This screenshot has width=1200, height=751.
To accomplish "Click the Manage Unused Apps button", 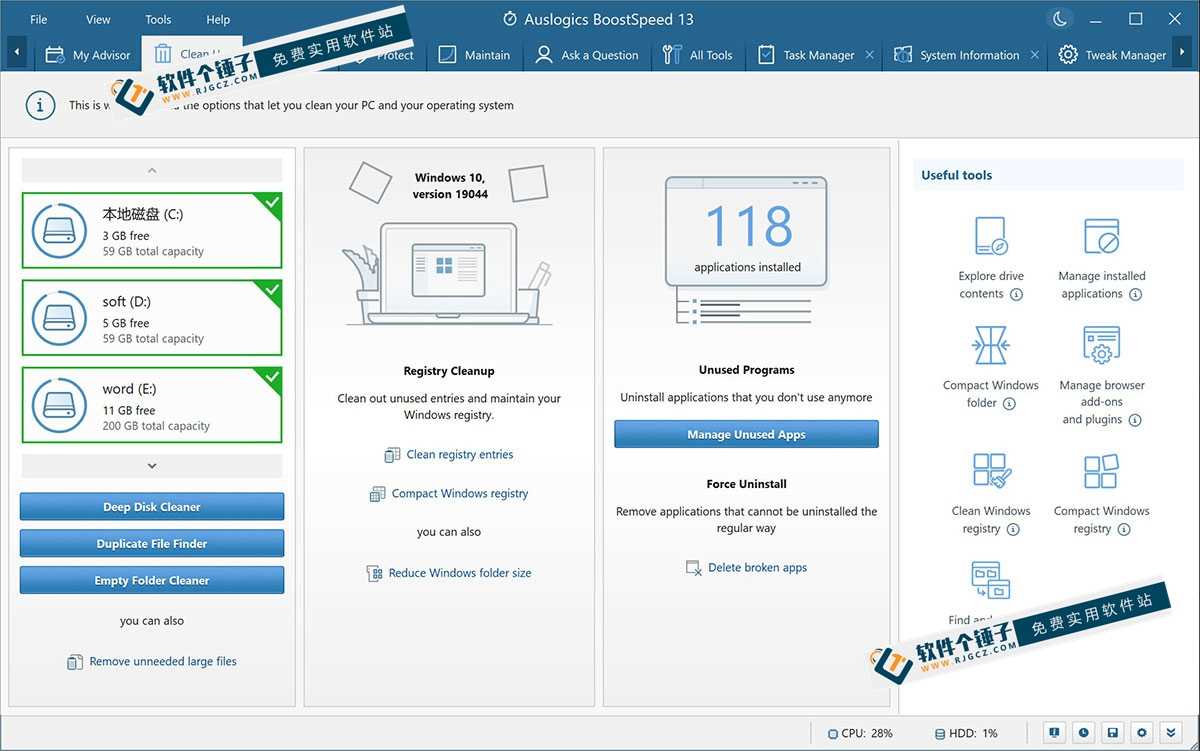I will (746, 434).
